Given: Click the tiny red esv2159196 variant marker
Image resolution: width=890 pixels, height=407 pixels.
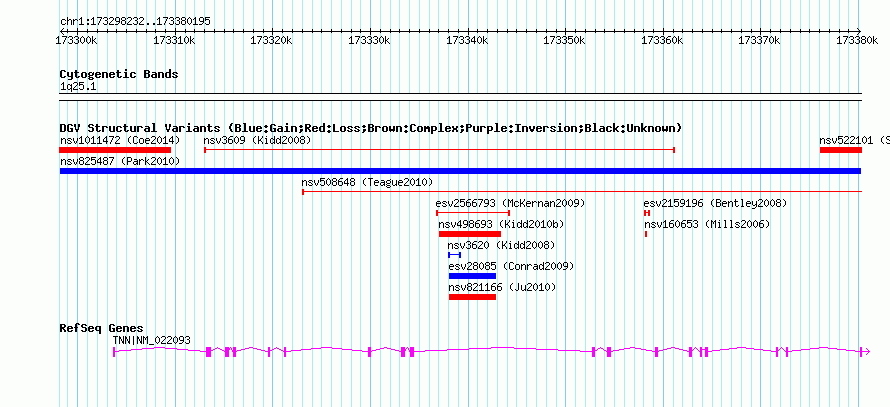Looking at the screenshot, I should [646, 213].
